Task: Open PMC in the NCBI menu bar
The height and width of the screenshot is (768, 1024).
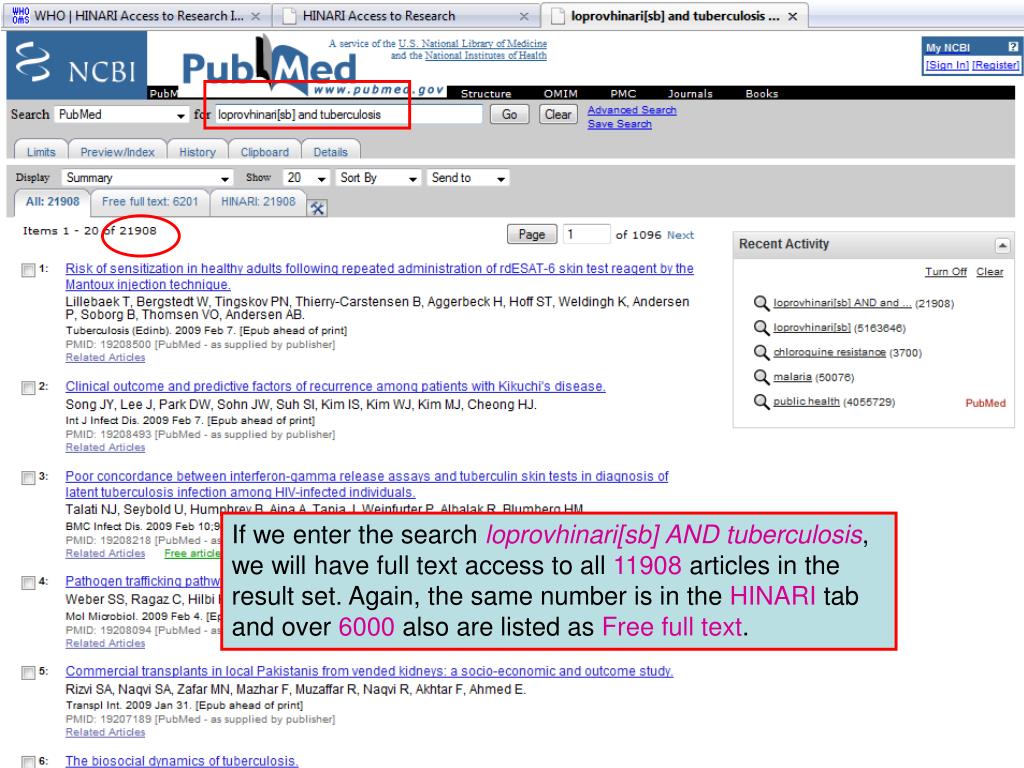Action: point(623,93)
